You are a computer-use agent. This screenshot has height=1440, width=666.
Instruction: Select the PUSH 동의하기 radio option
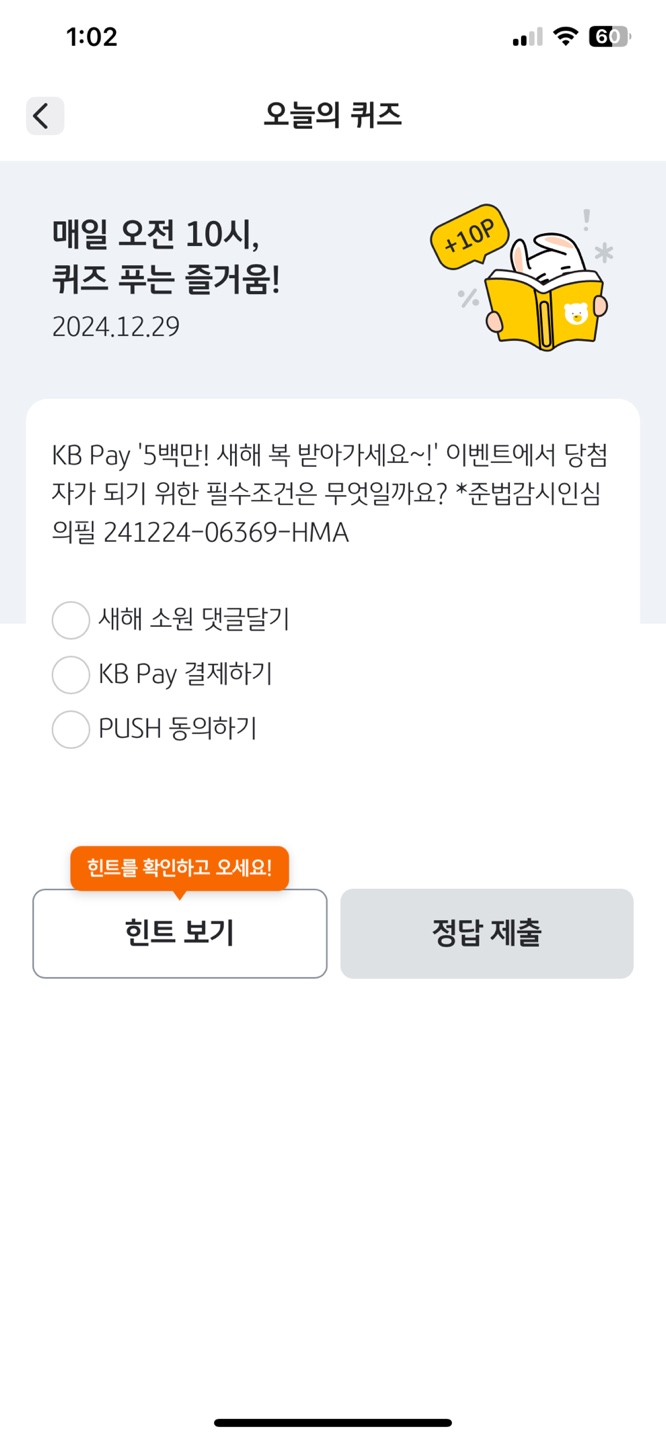click(x=71, y=729)
